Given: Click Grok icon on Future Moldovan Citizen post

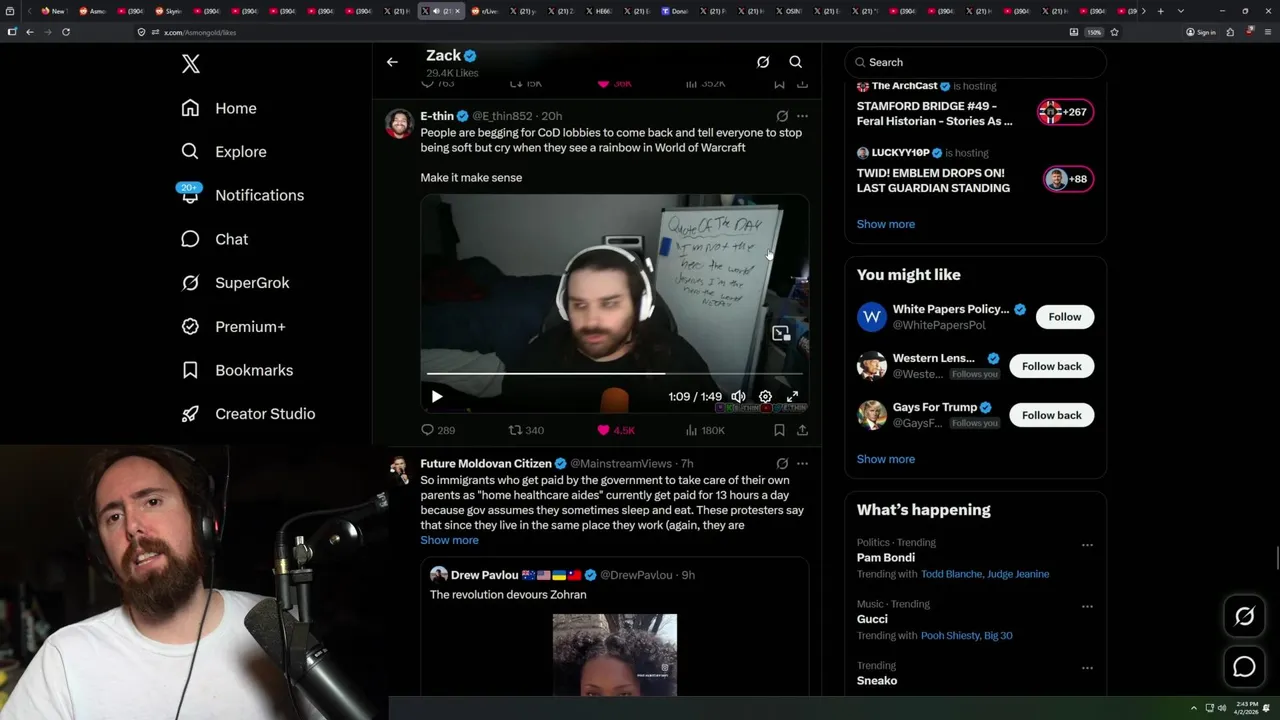Looking at the screenshot, I should tap(782, 464).
